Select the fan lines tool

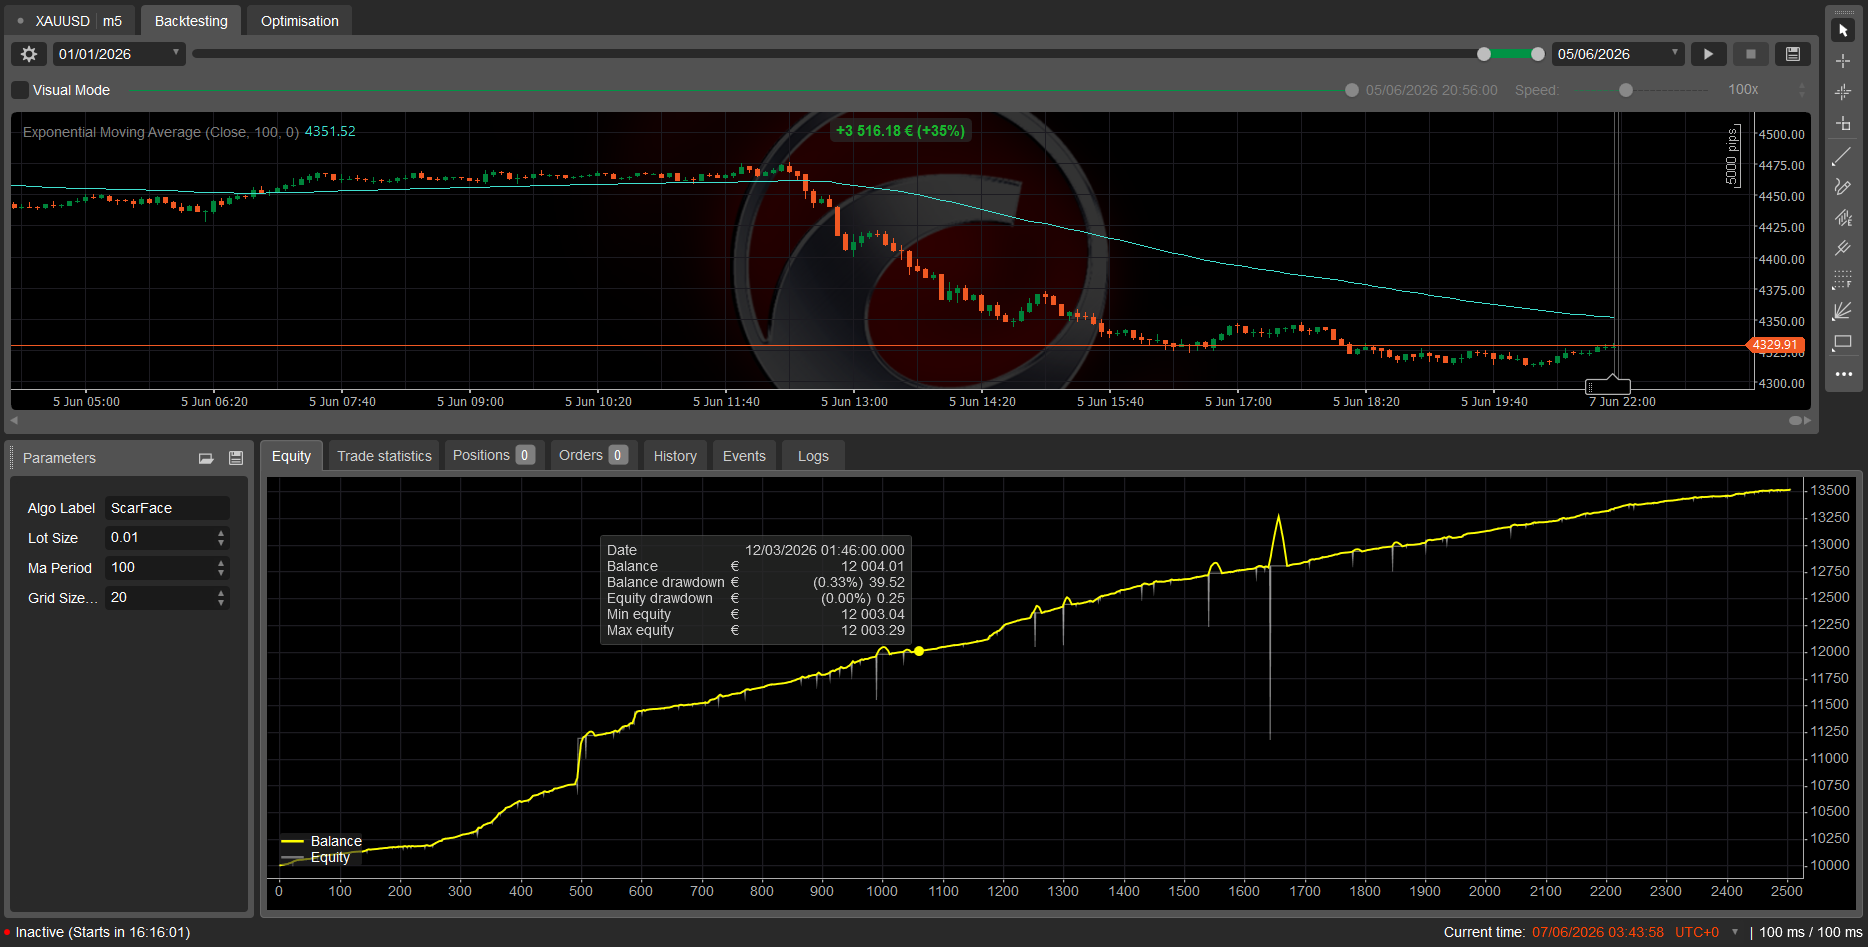click(x=1843, y=311)
